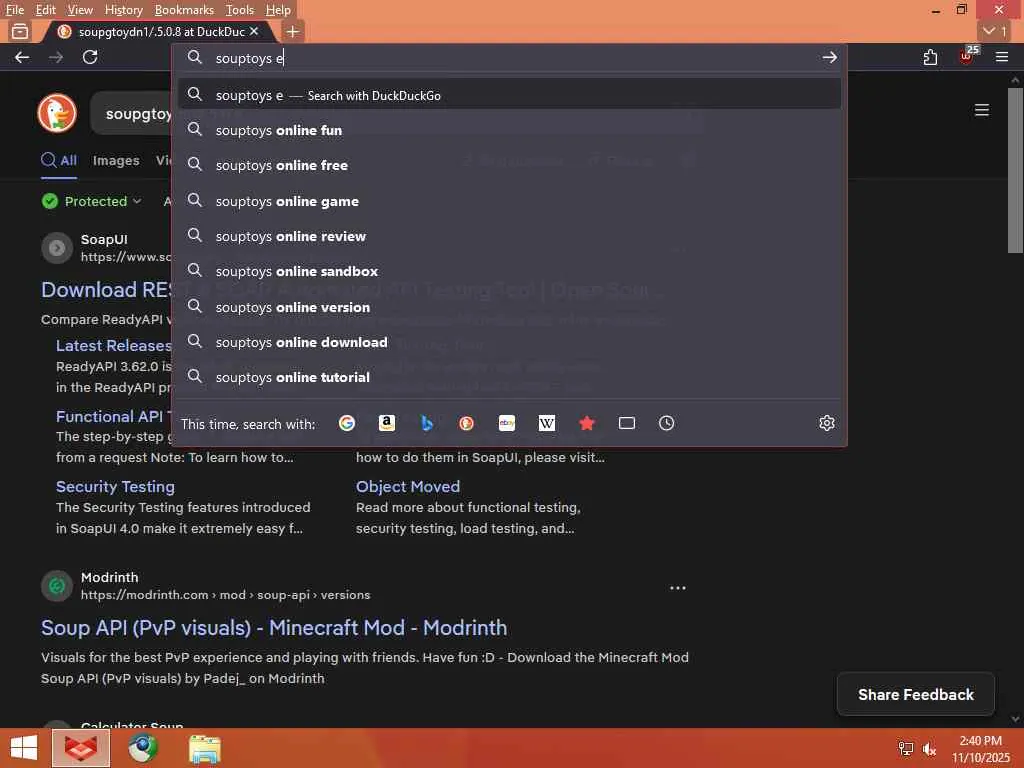Open the Tools menu
1024x768 pixels.
coord(240,10)
